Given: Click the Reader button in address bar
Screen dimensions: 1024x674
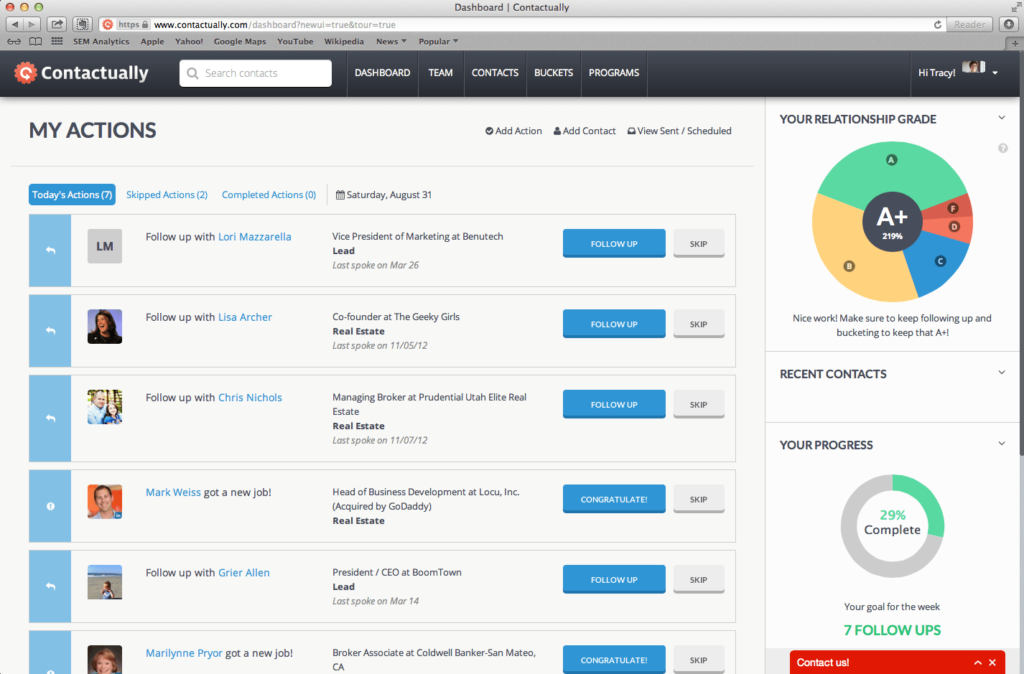Looking at the screenshot, I should (x=969, y=24).
